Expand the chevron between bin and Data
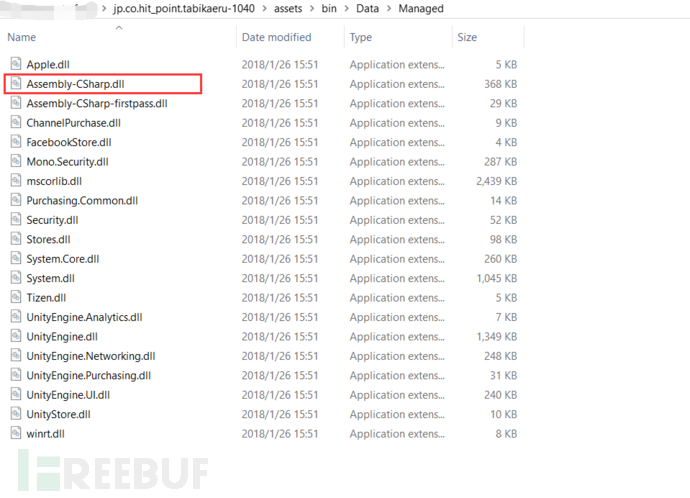Viewport: 690px width, 498px height. 347,8
